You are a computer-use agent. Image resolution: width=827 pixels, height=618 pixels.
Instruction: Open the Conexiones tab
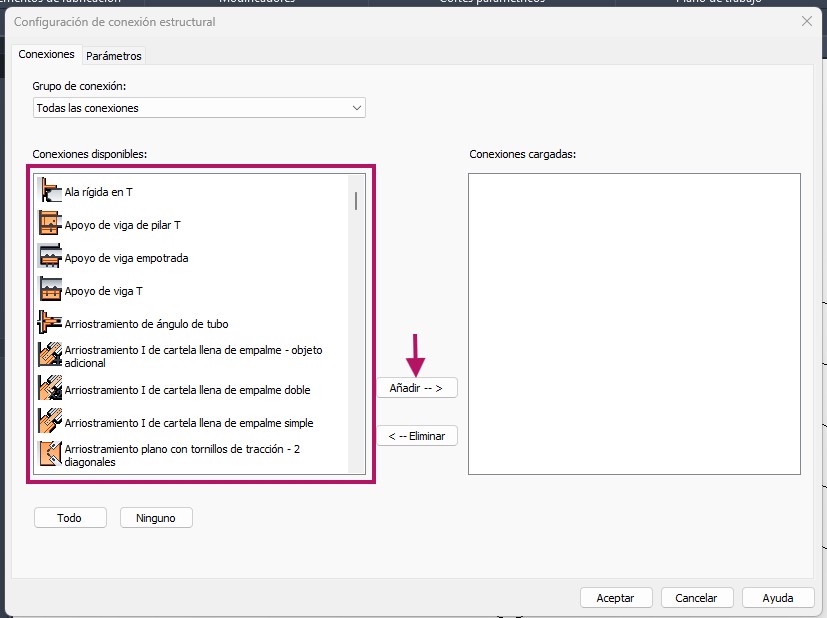[x=47, y=55]
